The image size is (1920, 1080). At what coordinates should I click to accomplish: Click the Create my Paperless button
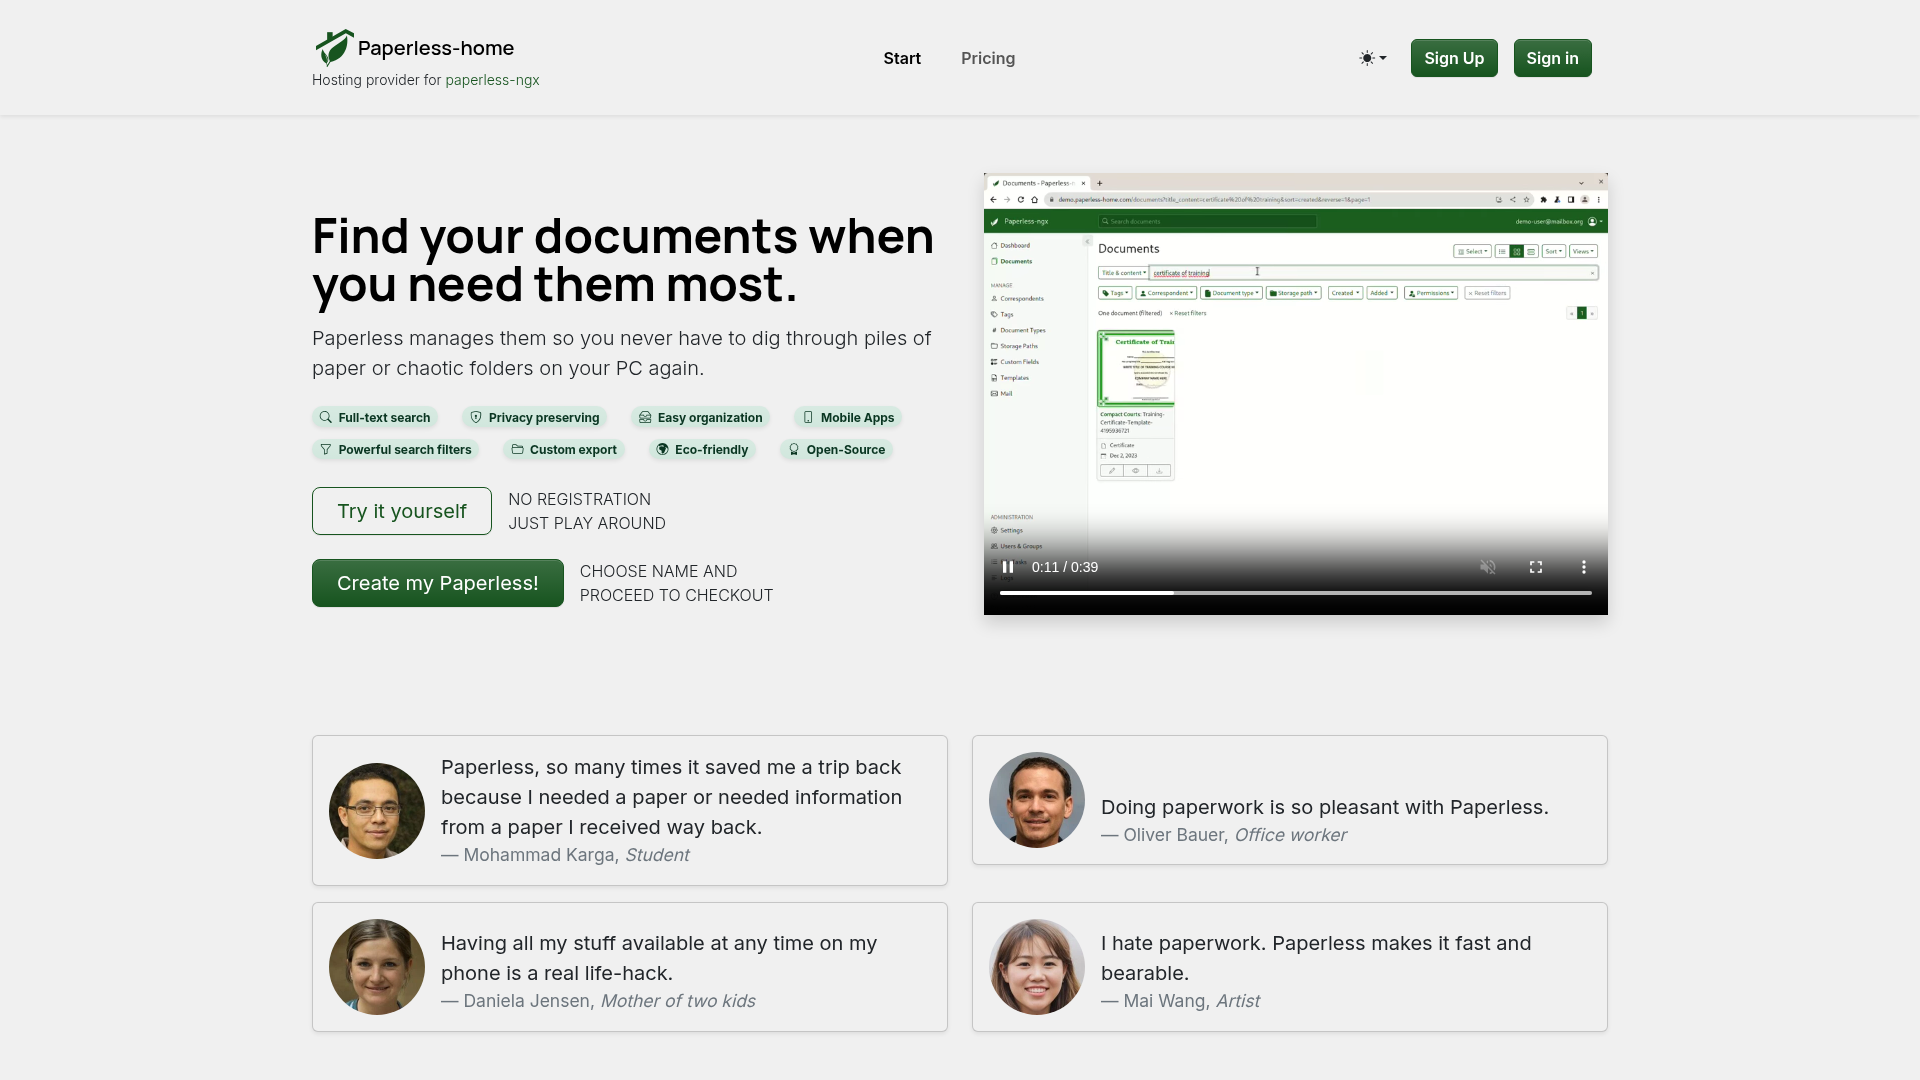(x=437, y=583)
